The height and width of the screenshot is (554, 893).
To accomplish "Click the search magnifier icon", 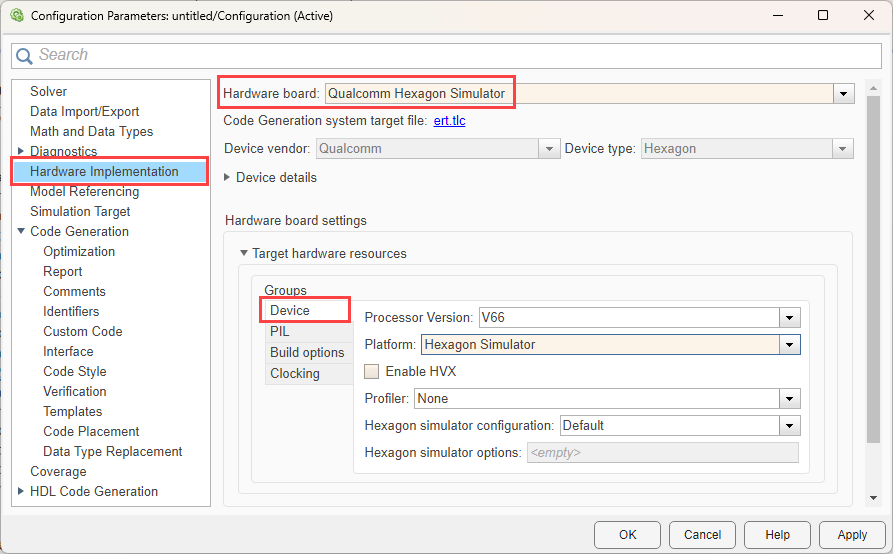I will pos(24,56).
